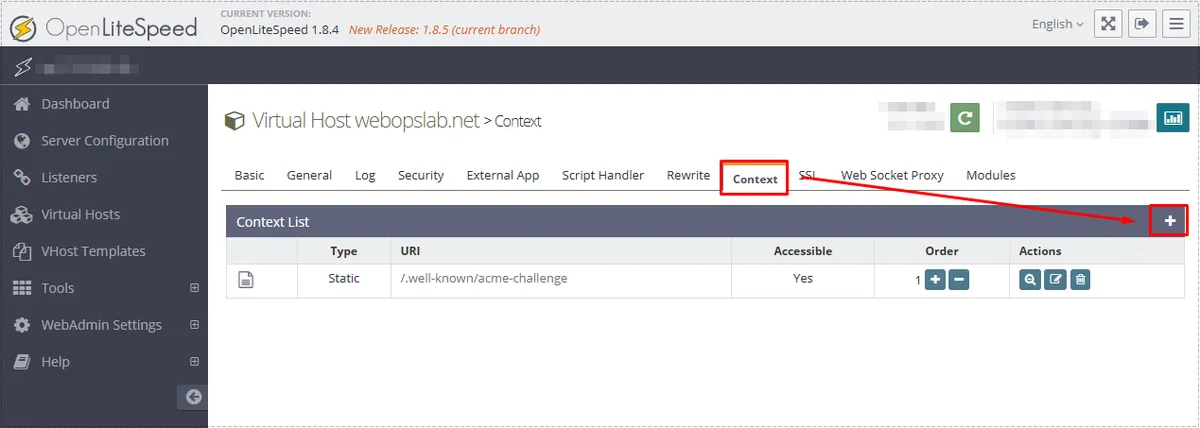Click the logout icon in header

pos(1142,24)
